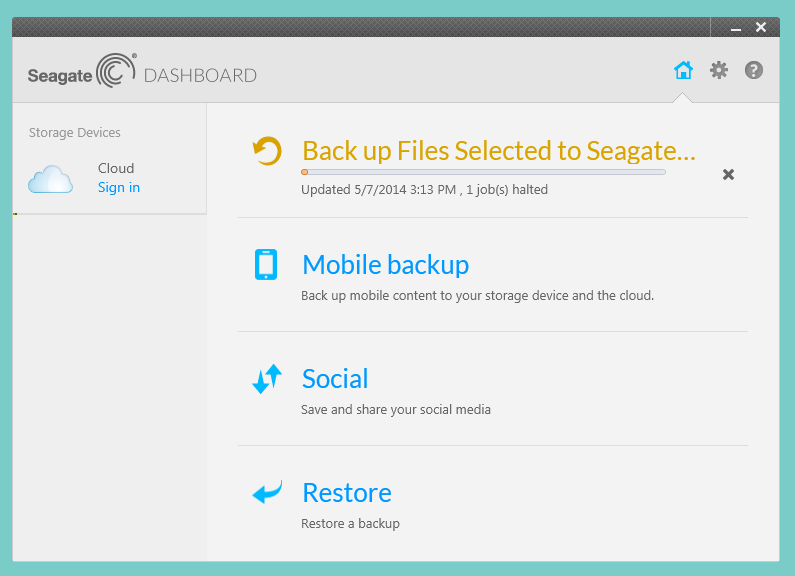Click the Home icon in header
The image size is (795, 576).
[683, 70]
